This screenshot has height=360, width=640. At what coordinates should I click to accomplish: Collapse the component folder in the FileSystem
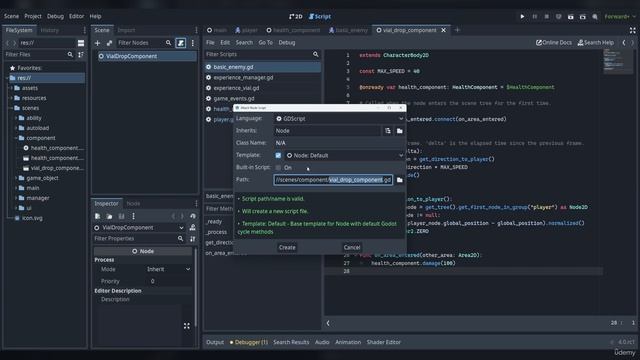click(16, 138)
